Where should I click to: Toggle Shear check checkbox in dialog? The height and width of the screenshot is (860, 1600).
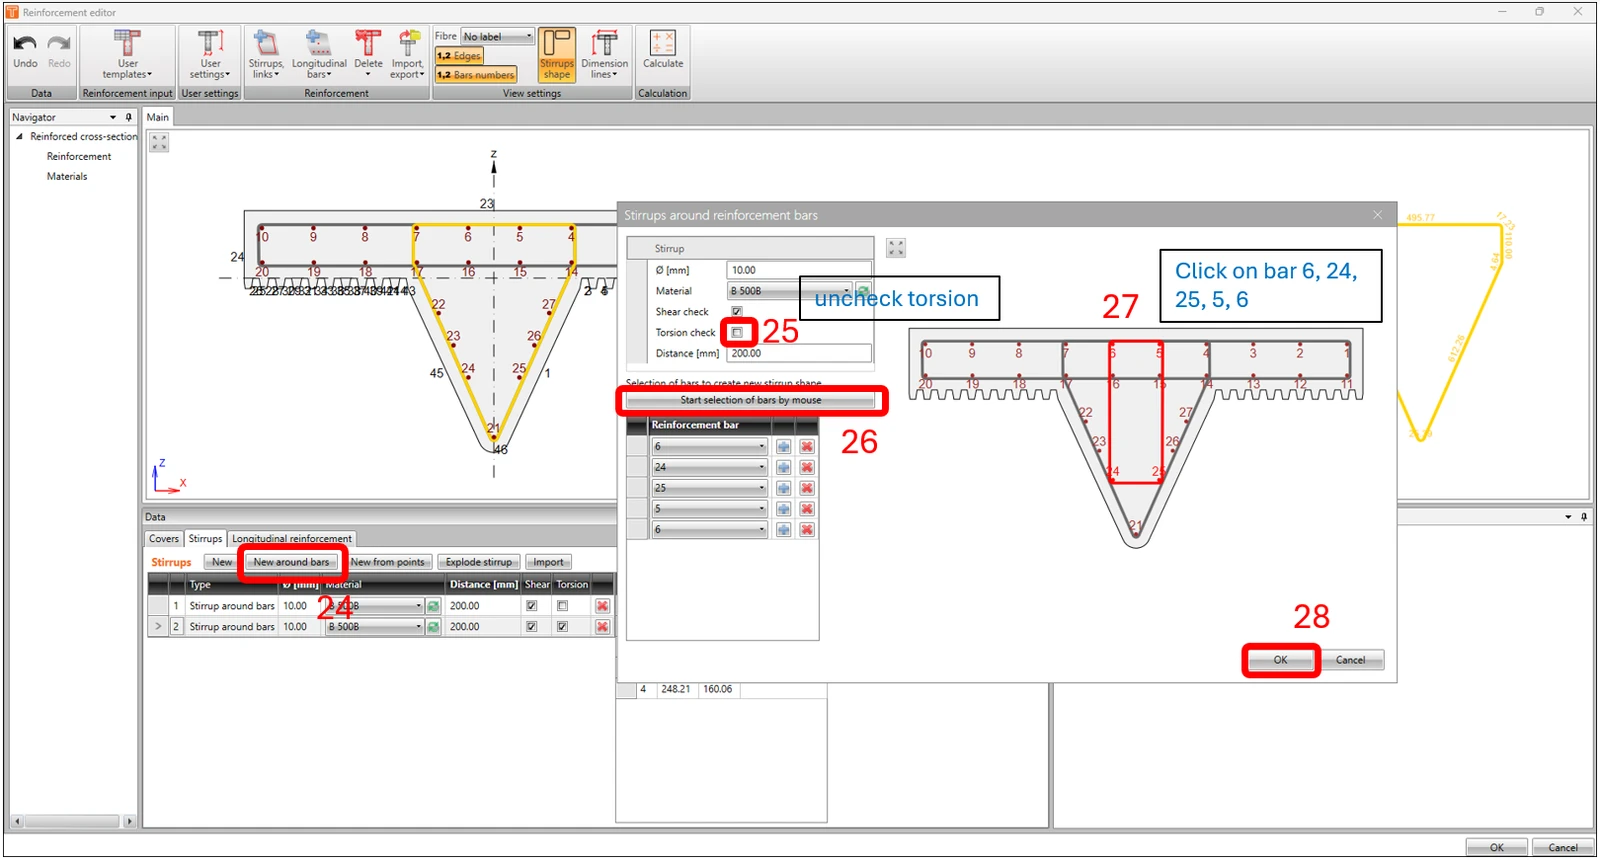coord(737,312)
